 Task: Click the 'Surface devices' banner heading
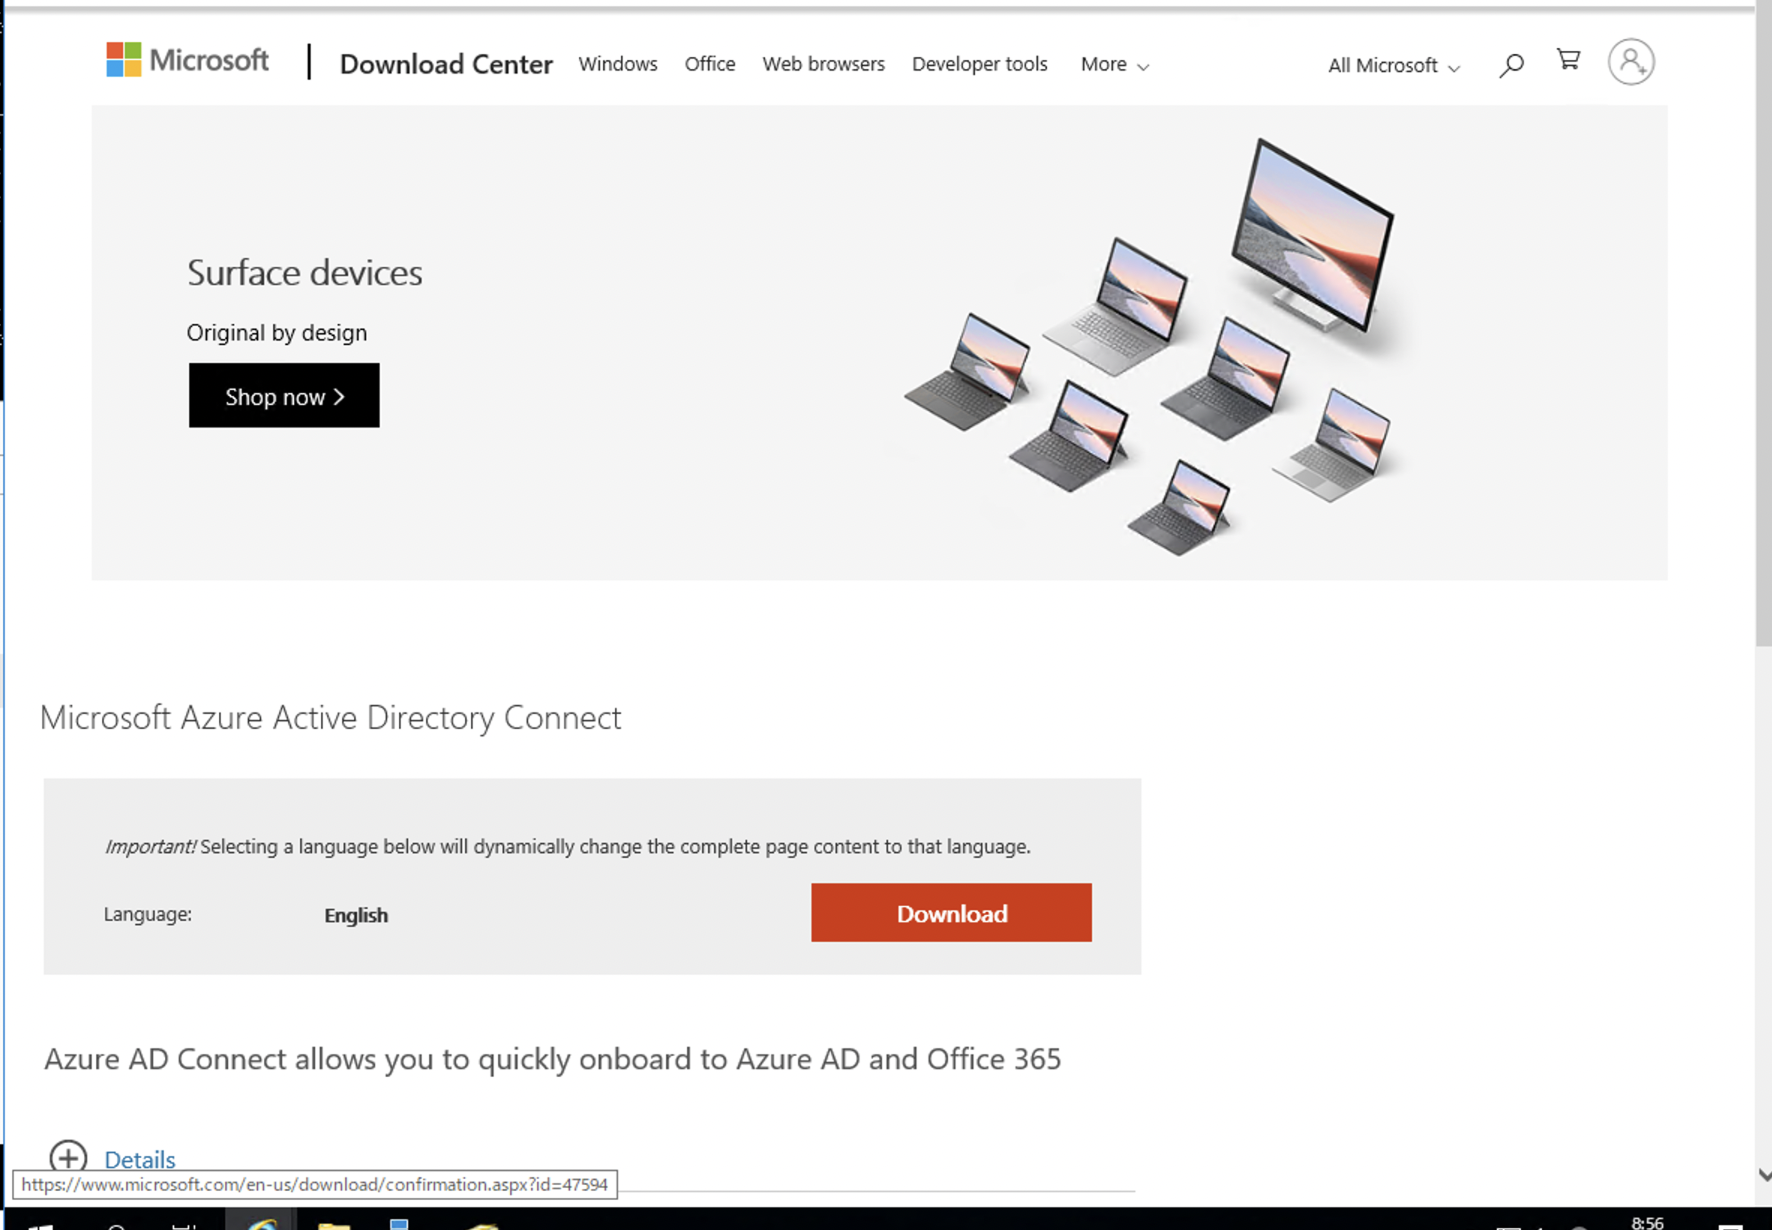(305, 272)
